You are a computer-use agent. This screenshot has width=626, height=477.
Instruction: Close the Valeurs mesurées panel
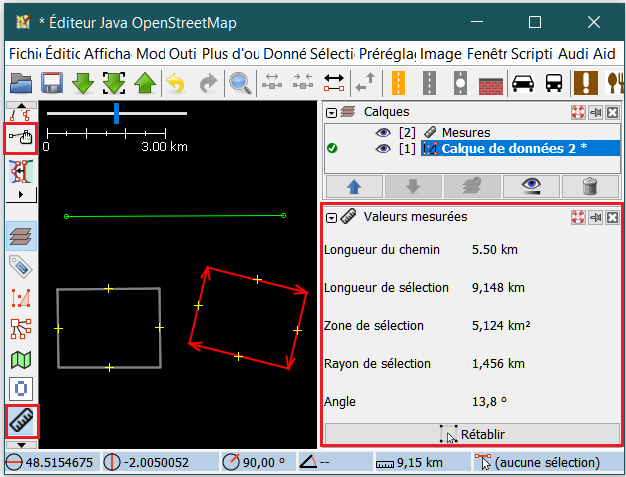[x=612, y=218]
